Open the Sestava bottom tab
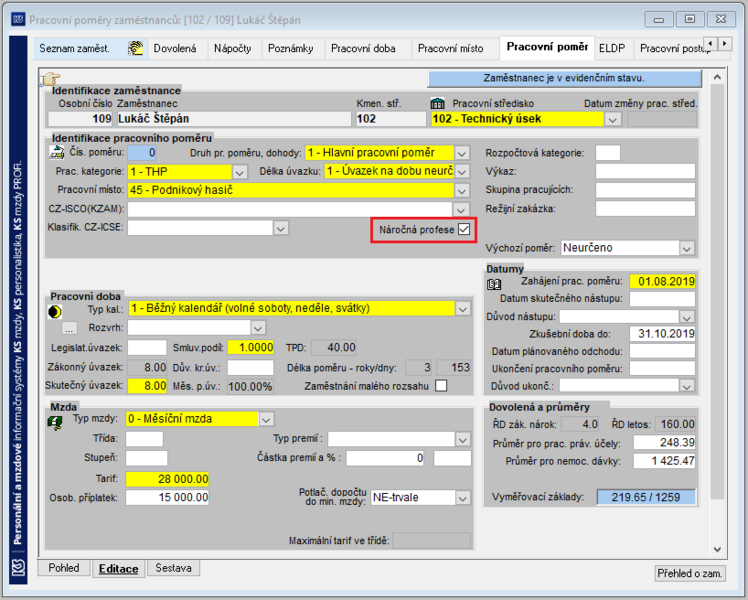 tap(173, 568)
